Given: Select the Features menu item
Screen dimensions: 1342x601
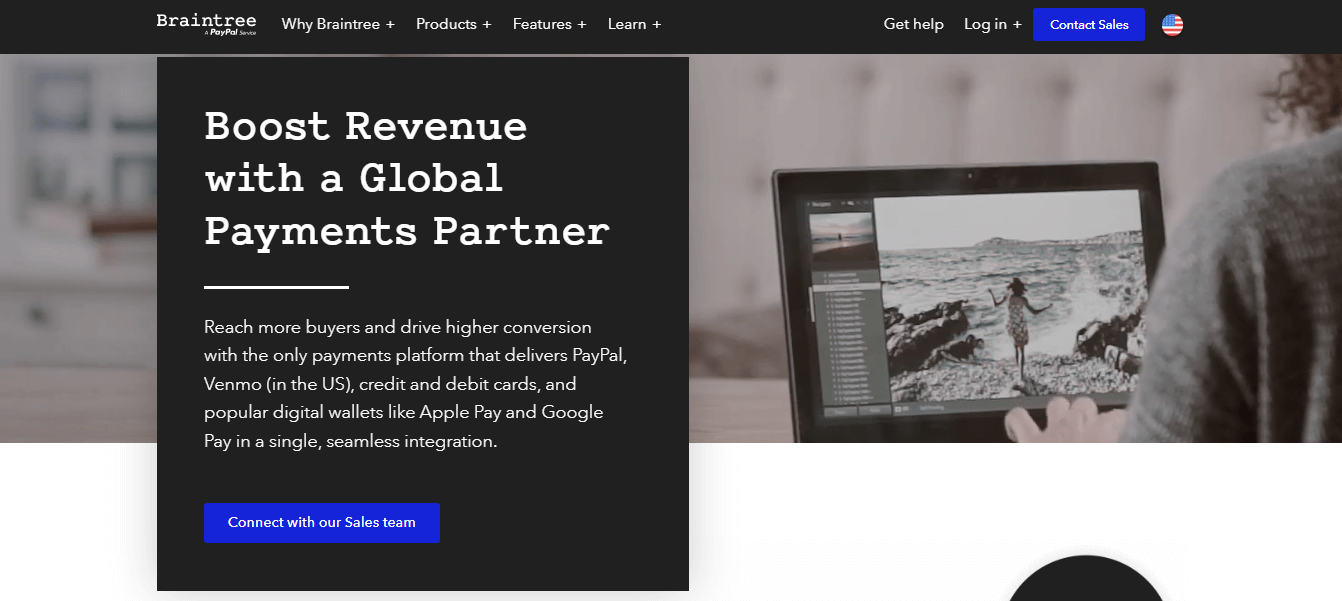Looking at the screenshot, I should pos(541,25).
